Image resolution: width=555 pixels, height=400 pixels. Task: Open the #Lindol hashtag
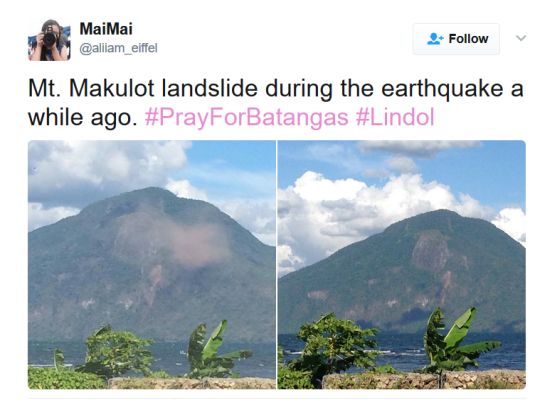[x=395, y=117]
